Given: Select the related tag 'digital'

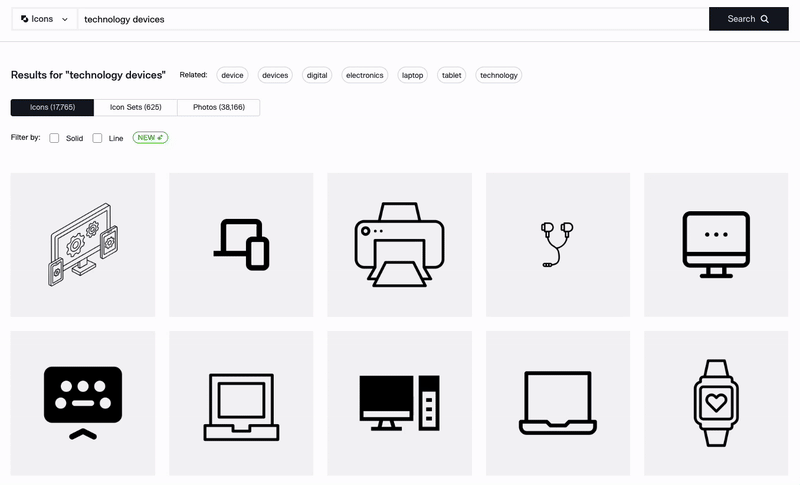Looking at the screenshot, I should (317, 75).
